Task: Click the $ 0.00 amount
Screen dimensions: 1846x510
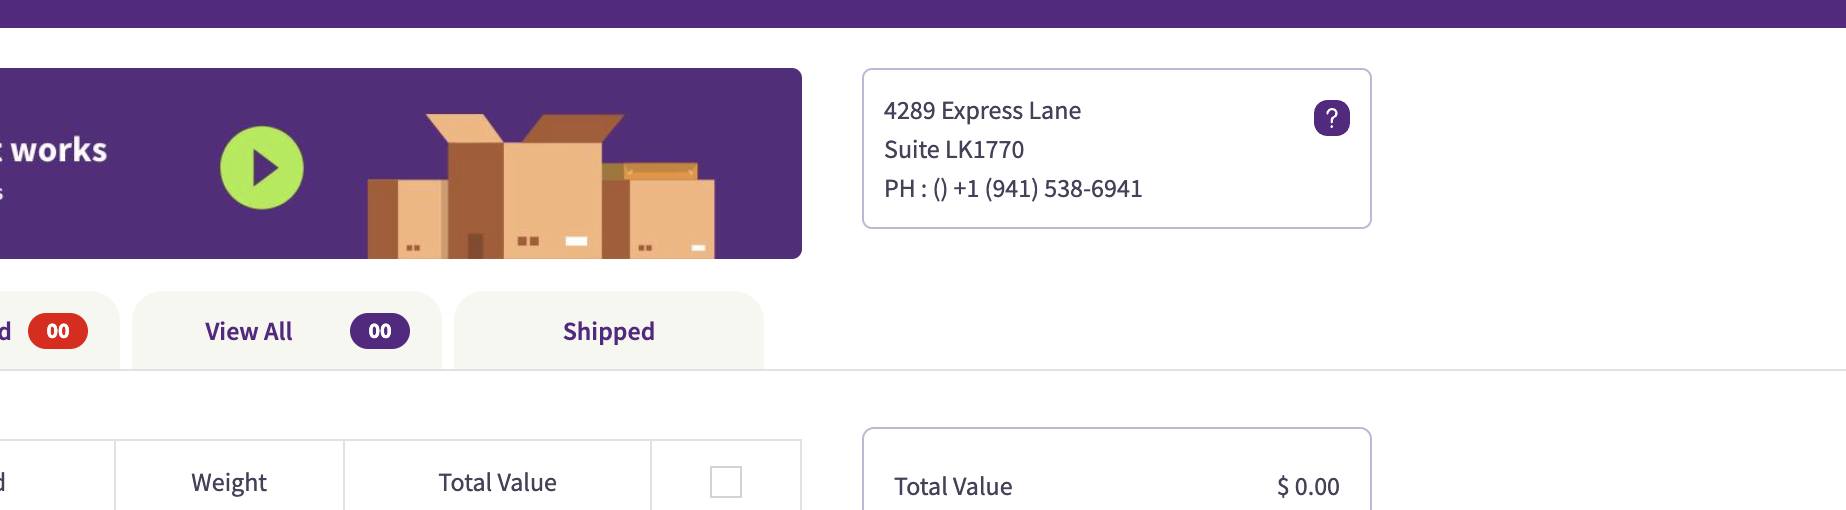Action: coord(1308,487)
